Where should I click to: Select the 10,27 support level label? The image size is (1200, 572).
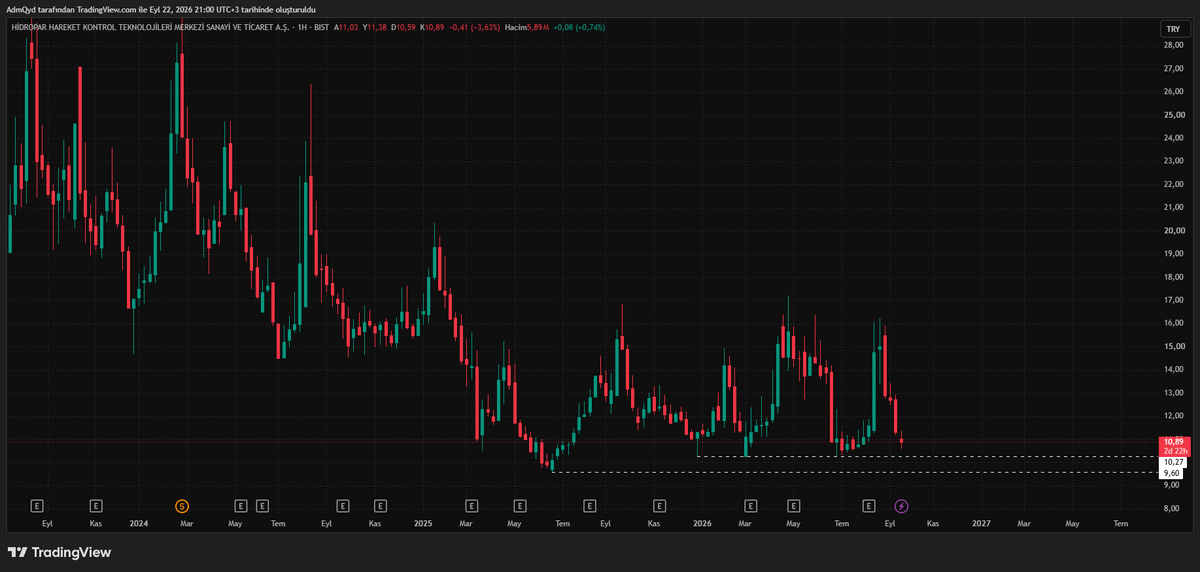tap(1172, 462)
